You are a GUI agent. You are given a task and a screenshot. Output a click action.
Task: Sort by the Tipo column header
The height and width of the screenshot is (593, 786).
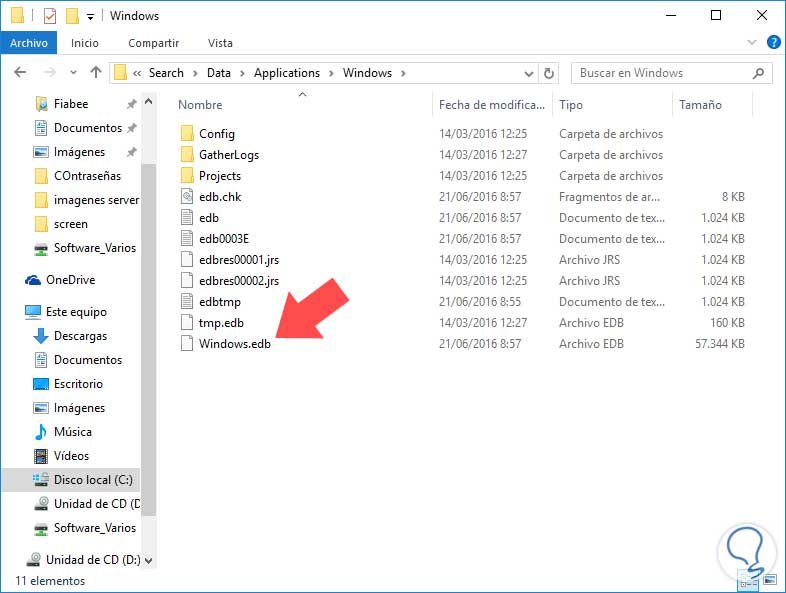(x=571, y=105)
